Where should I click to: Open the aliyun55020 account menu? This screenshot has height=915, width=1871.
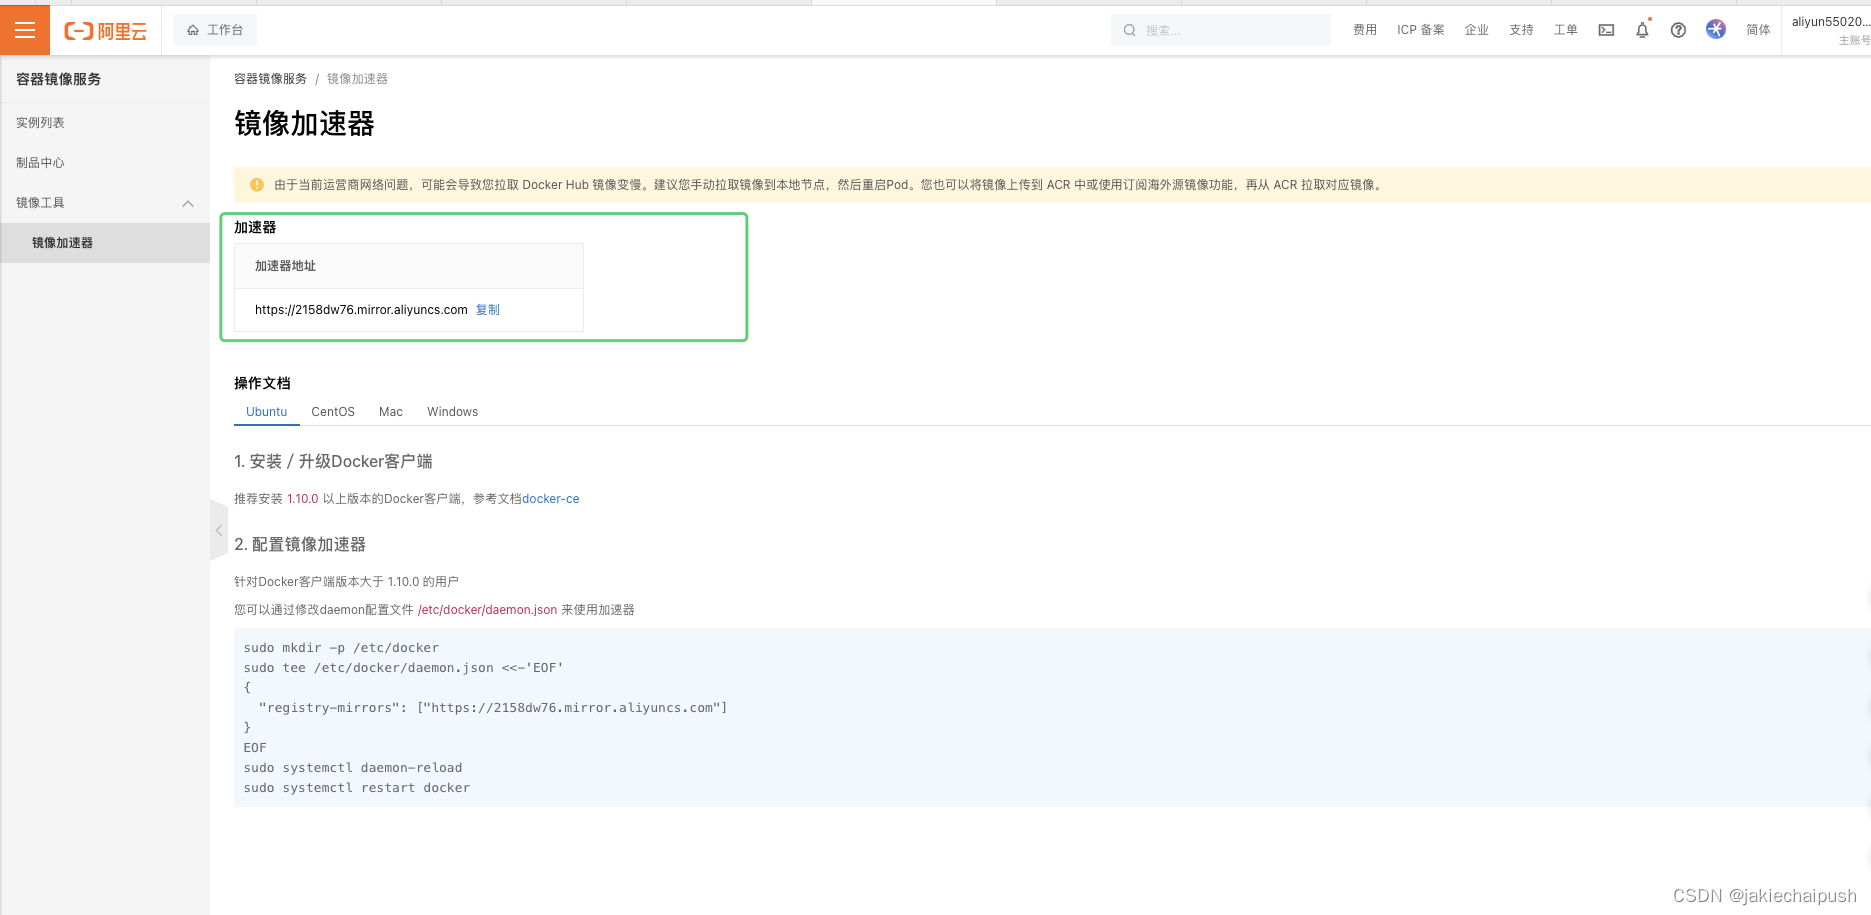click(x=1830, y=30)
